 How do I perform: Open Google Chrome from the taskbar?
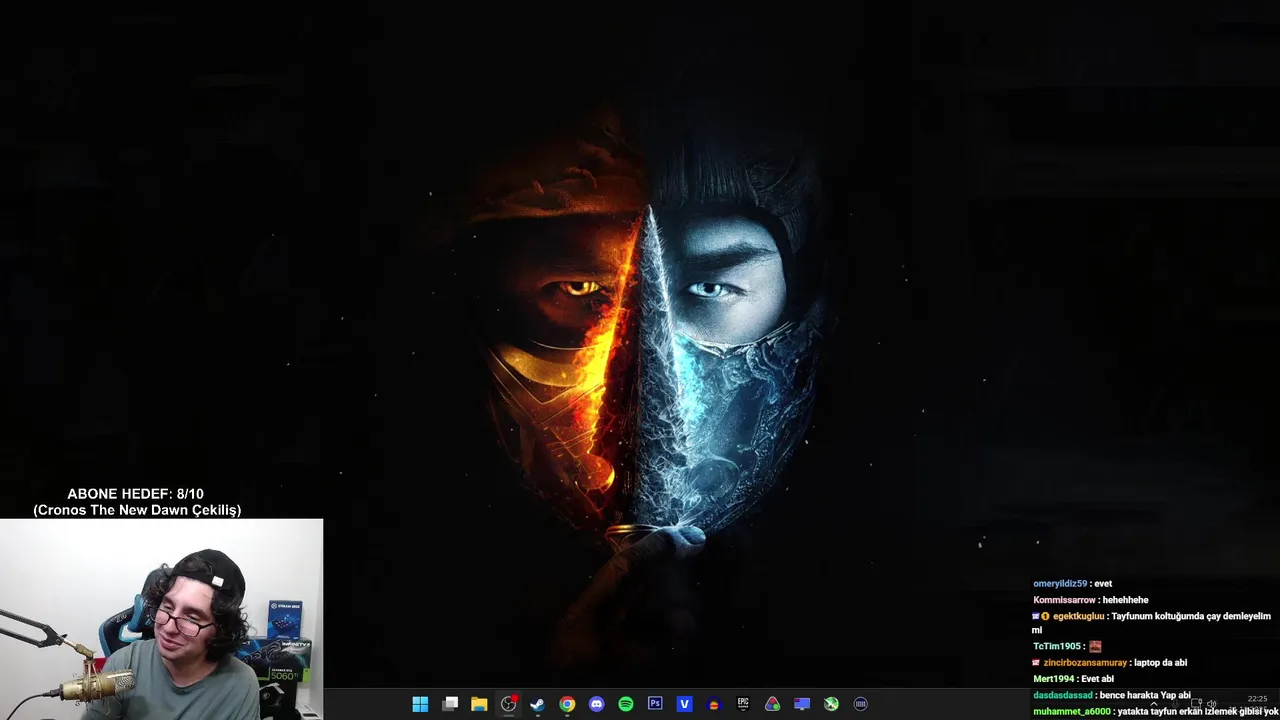(567, 704)
